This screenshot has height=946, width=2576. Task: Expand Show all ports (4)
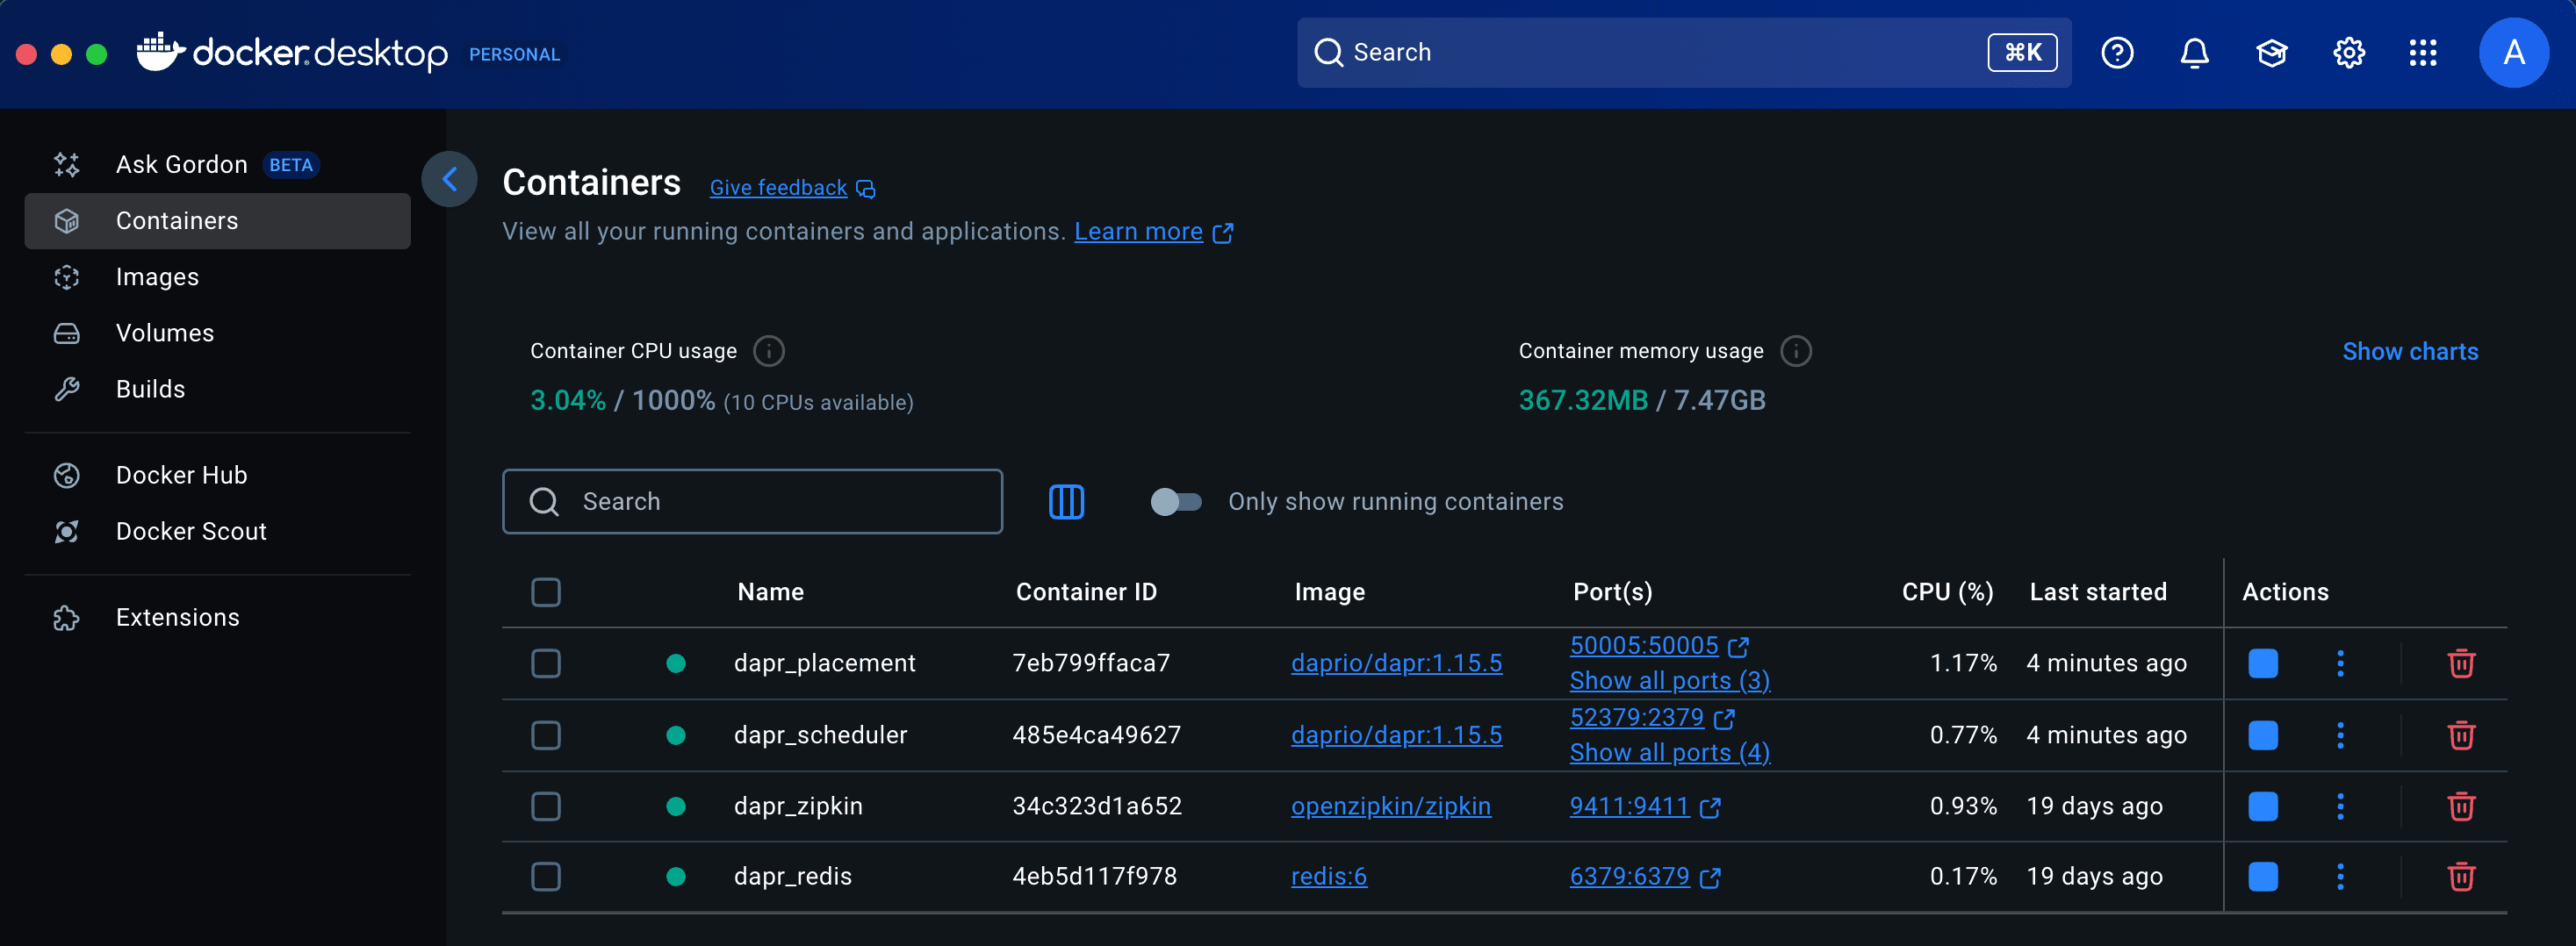click(1670, 753)
